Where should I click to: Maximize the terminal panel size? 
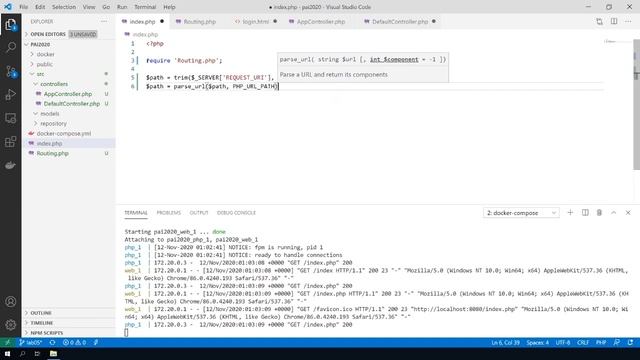click(613, 213)
